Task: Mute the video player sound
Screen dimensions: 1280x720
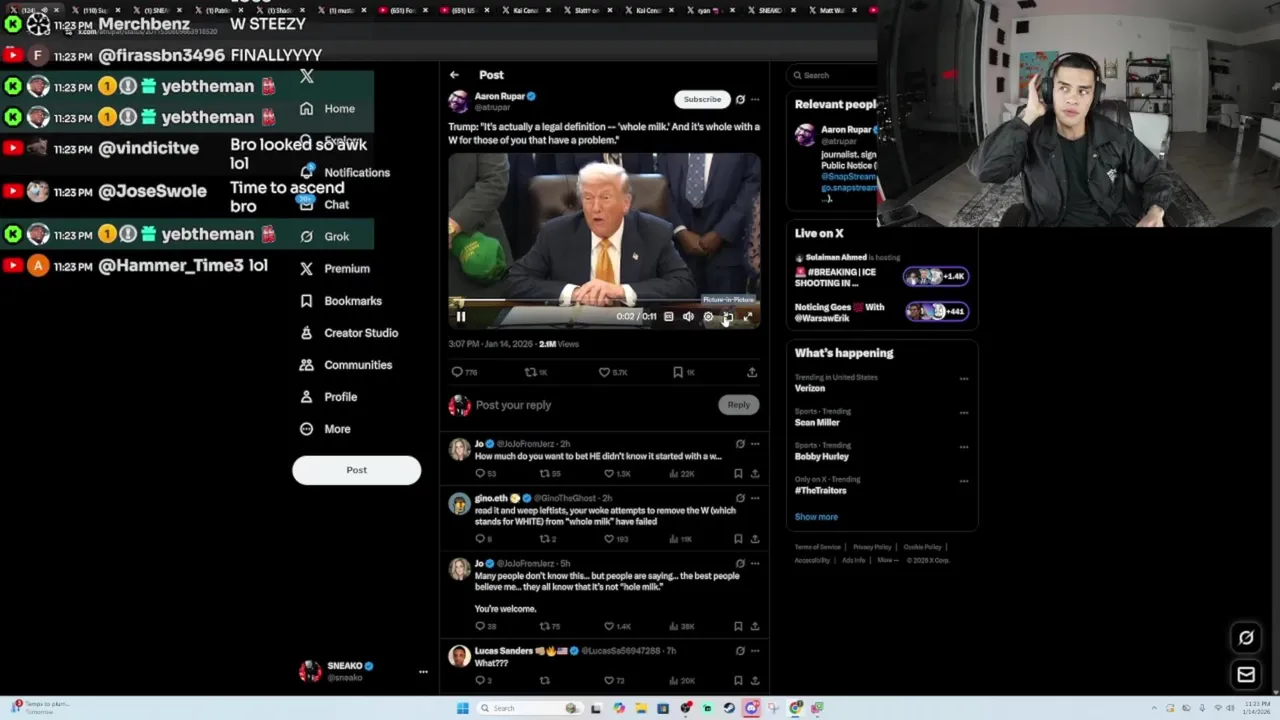Action: coord(688,317)
